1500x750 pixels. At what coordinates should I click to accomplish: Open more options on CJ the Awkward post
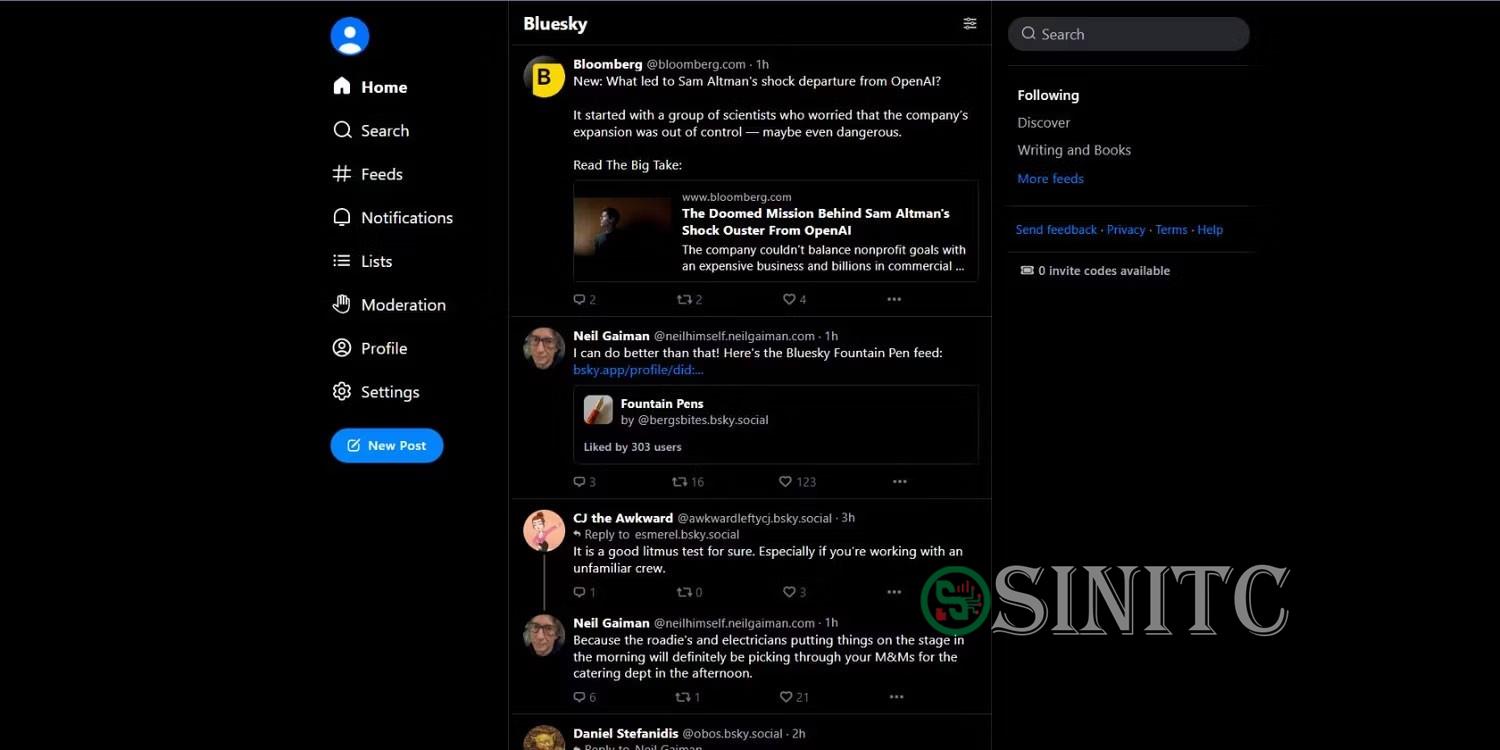pyautogui.click(x=894, y=592)
